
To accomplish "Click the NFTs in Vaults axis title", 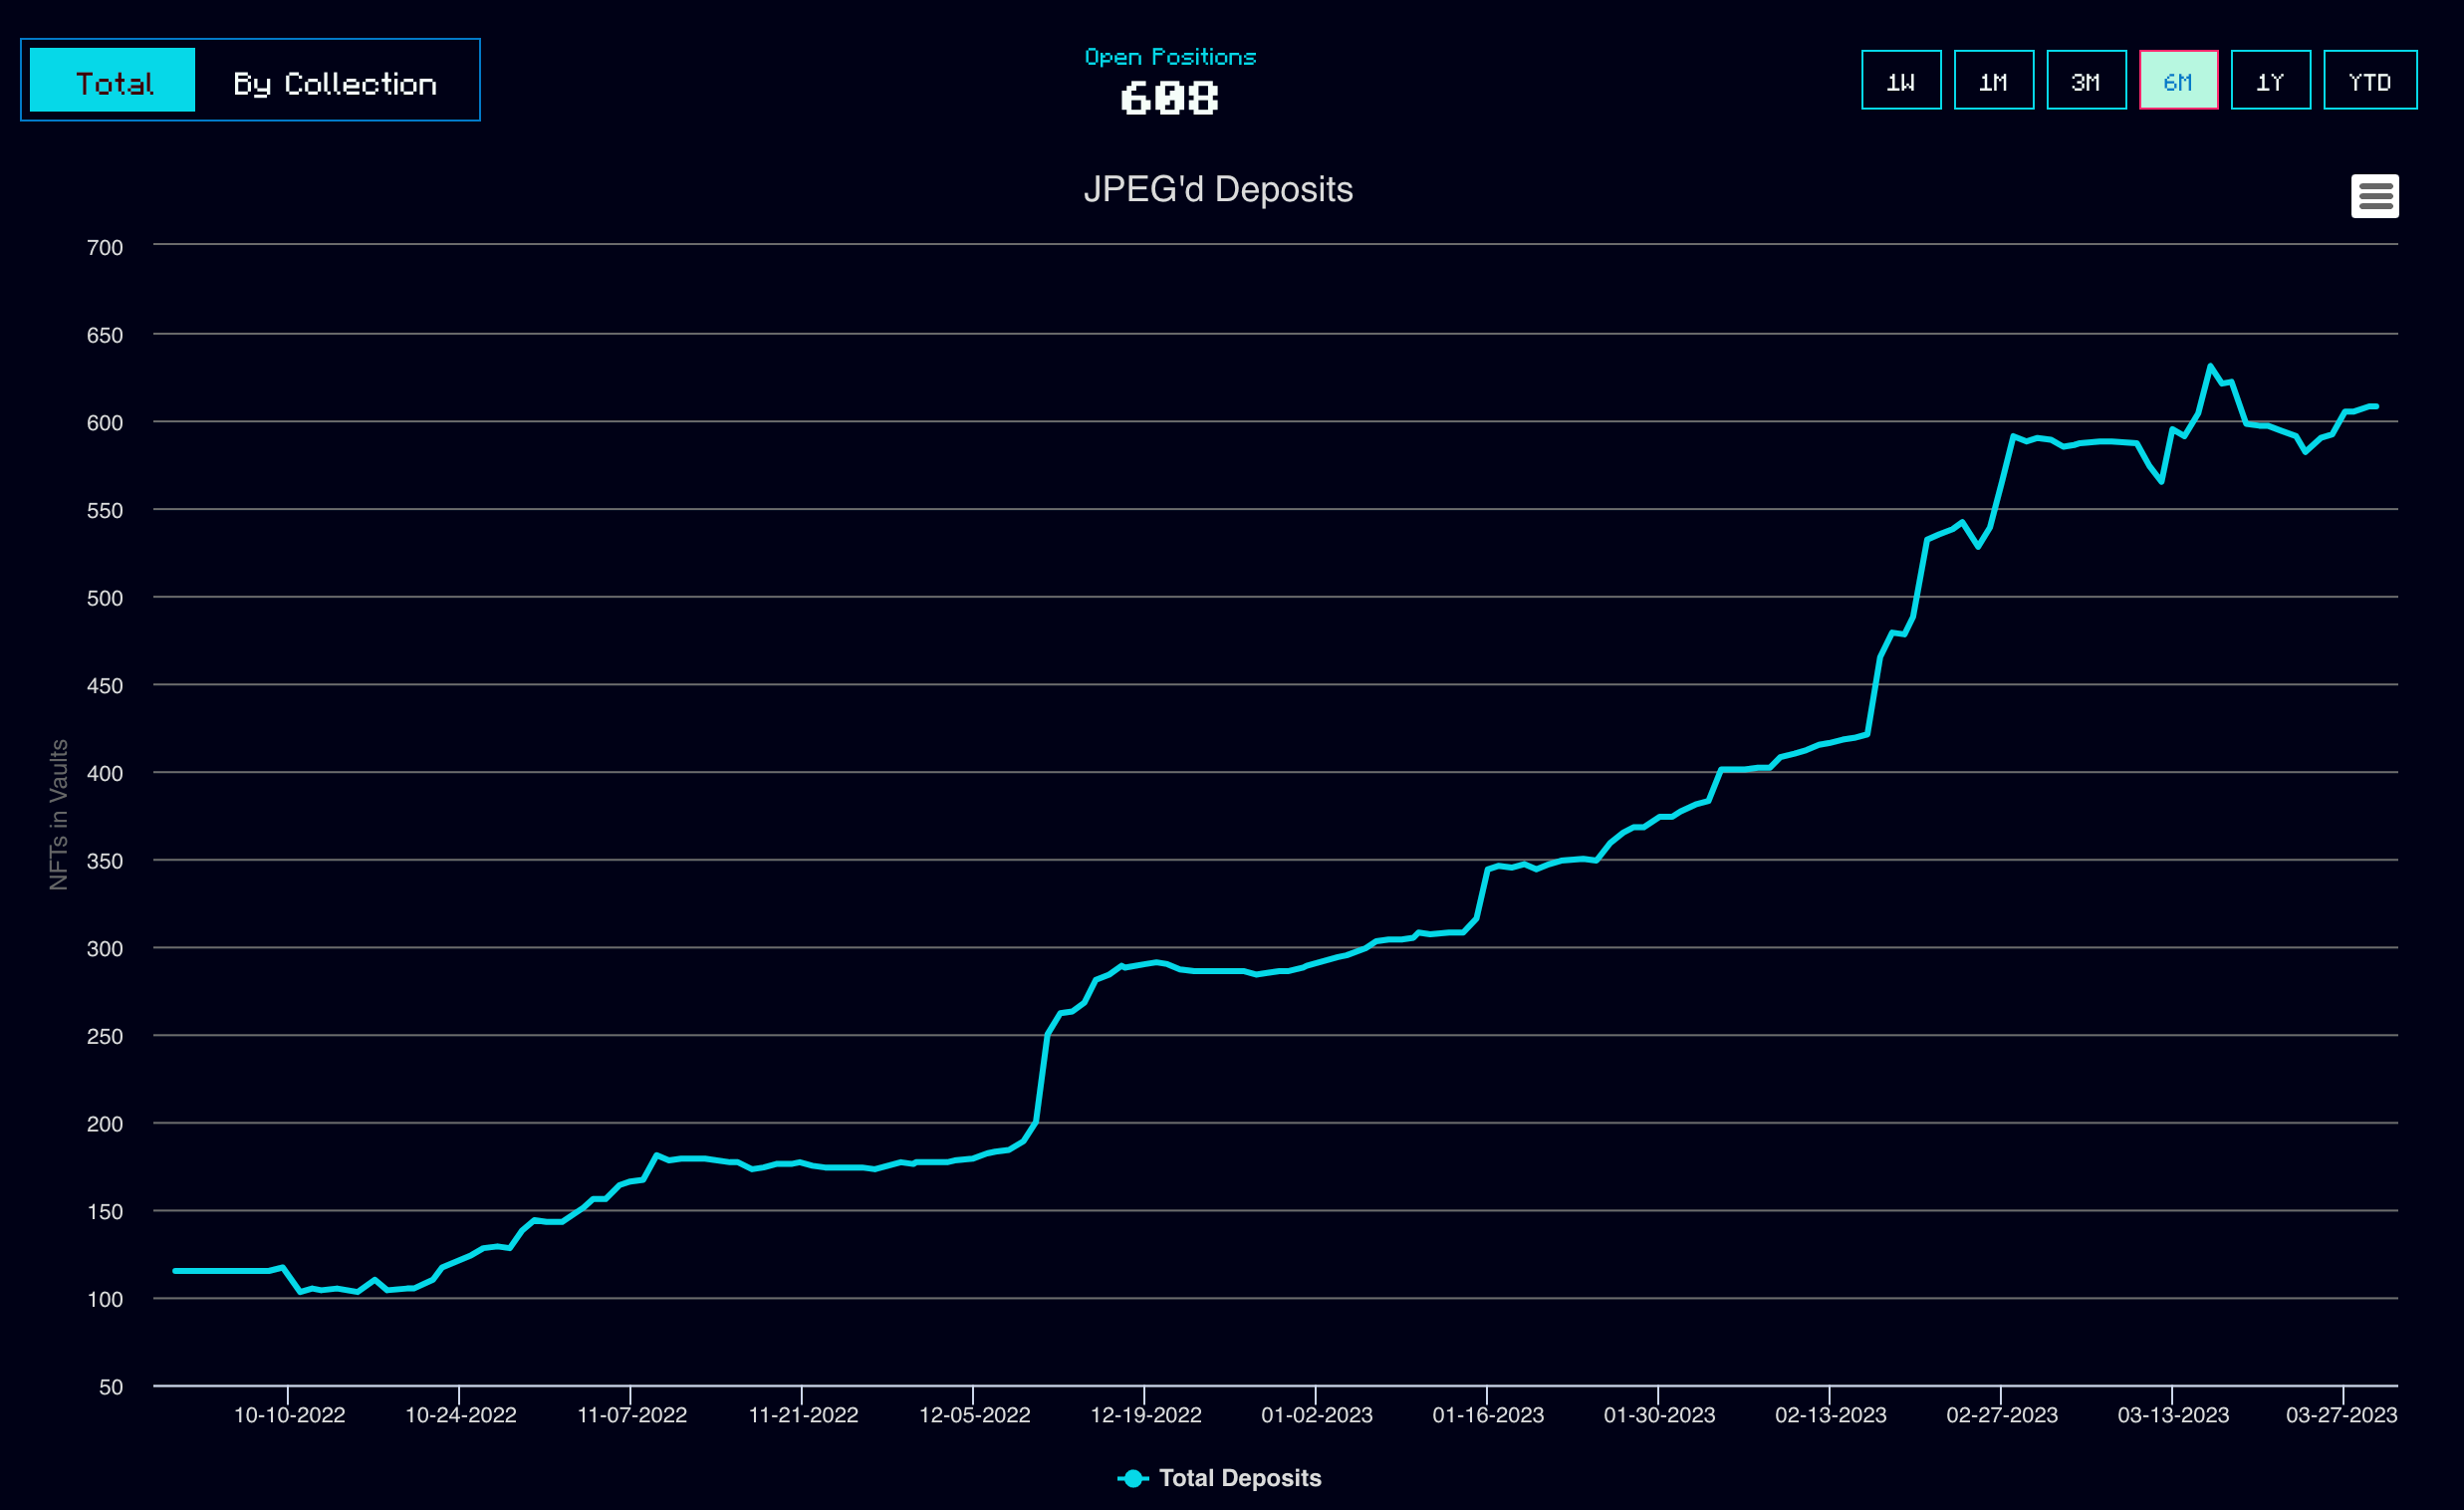I will pos(59,814).
